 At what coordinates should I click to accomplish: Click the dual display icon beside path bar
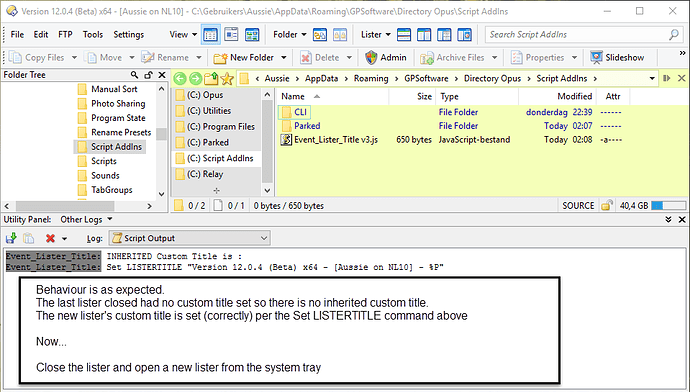[x=667, y=78]
